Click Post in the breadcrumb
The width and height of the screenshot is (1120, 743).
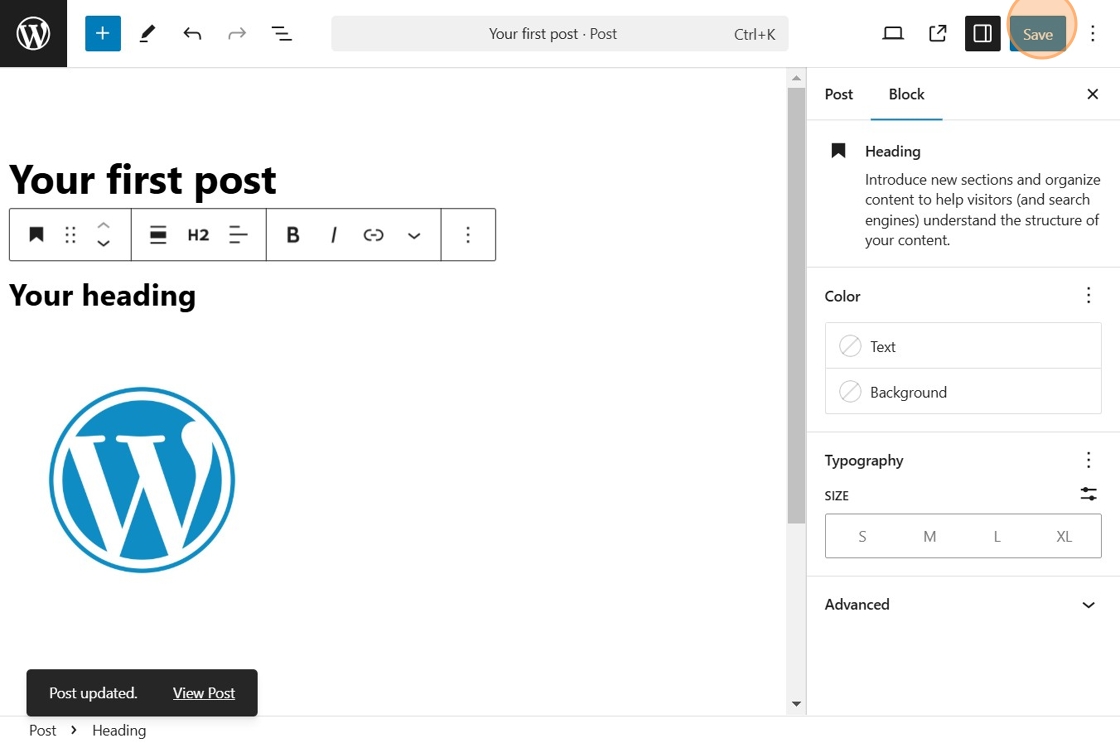coord(42,730)
